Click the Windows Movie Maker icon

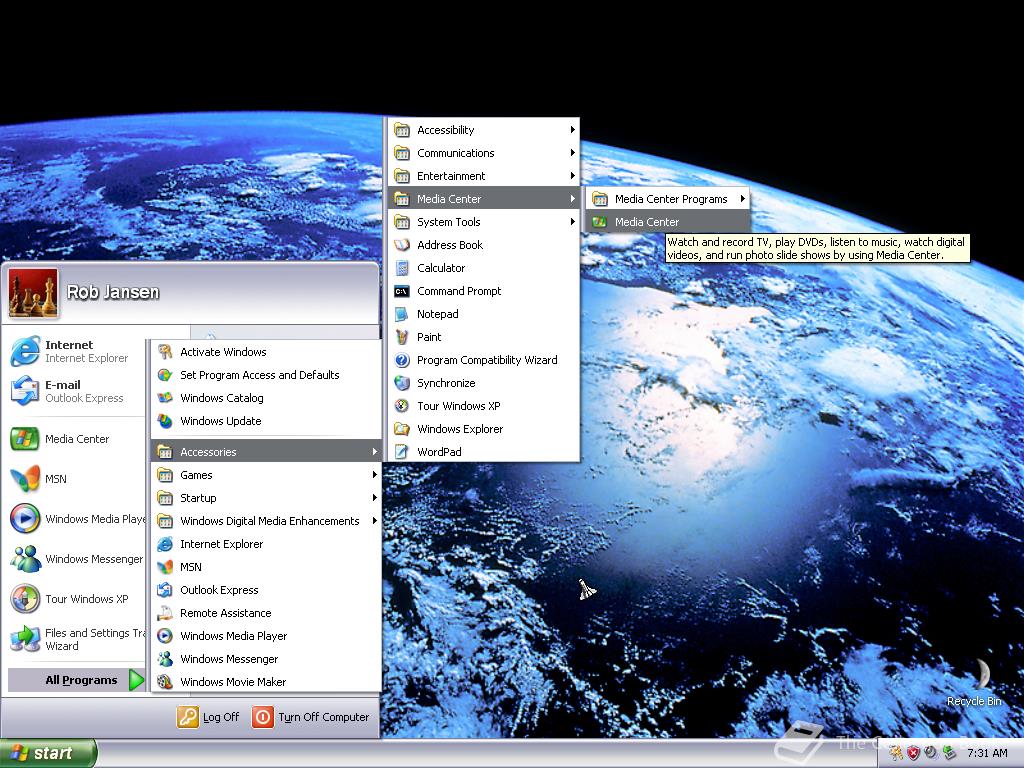(165, 682)
